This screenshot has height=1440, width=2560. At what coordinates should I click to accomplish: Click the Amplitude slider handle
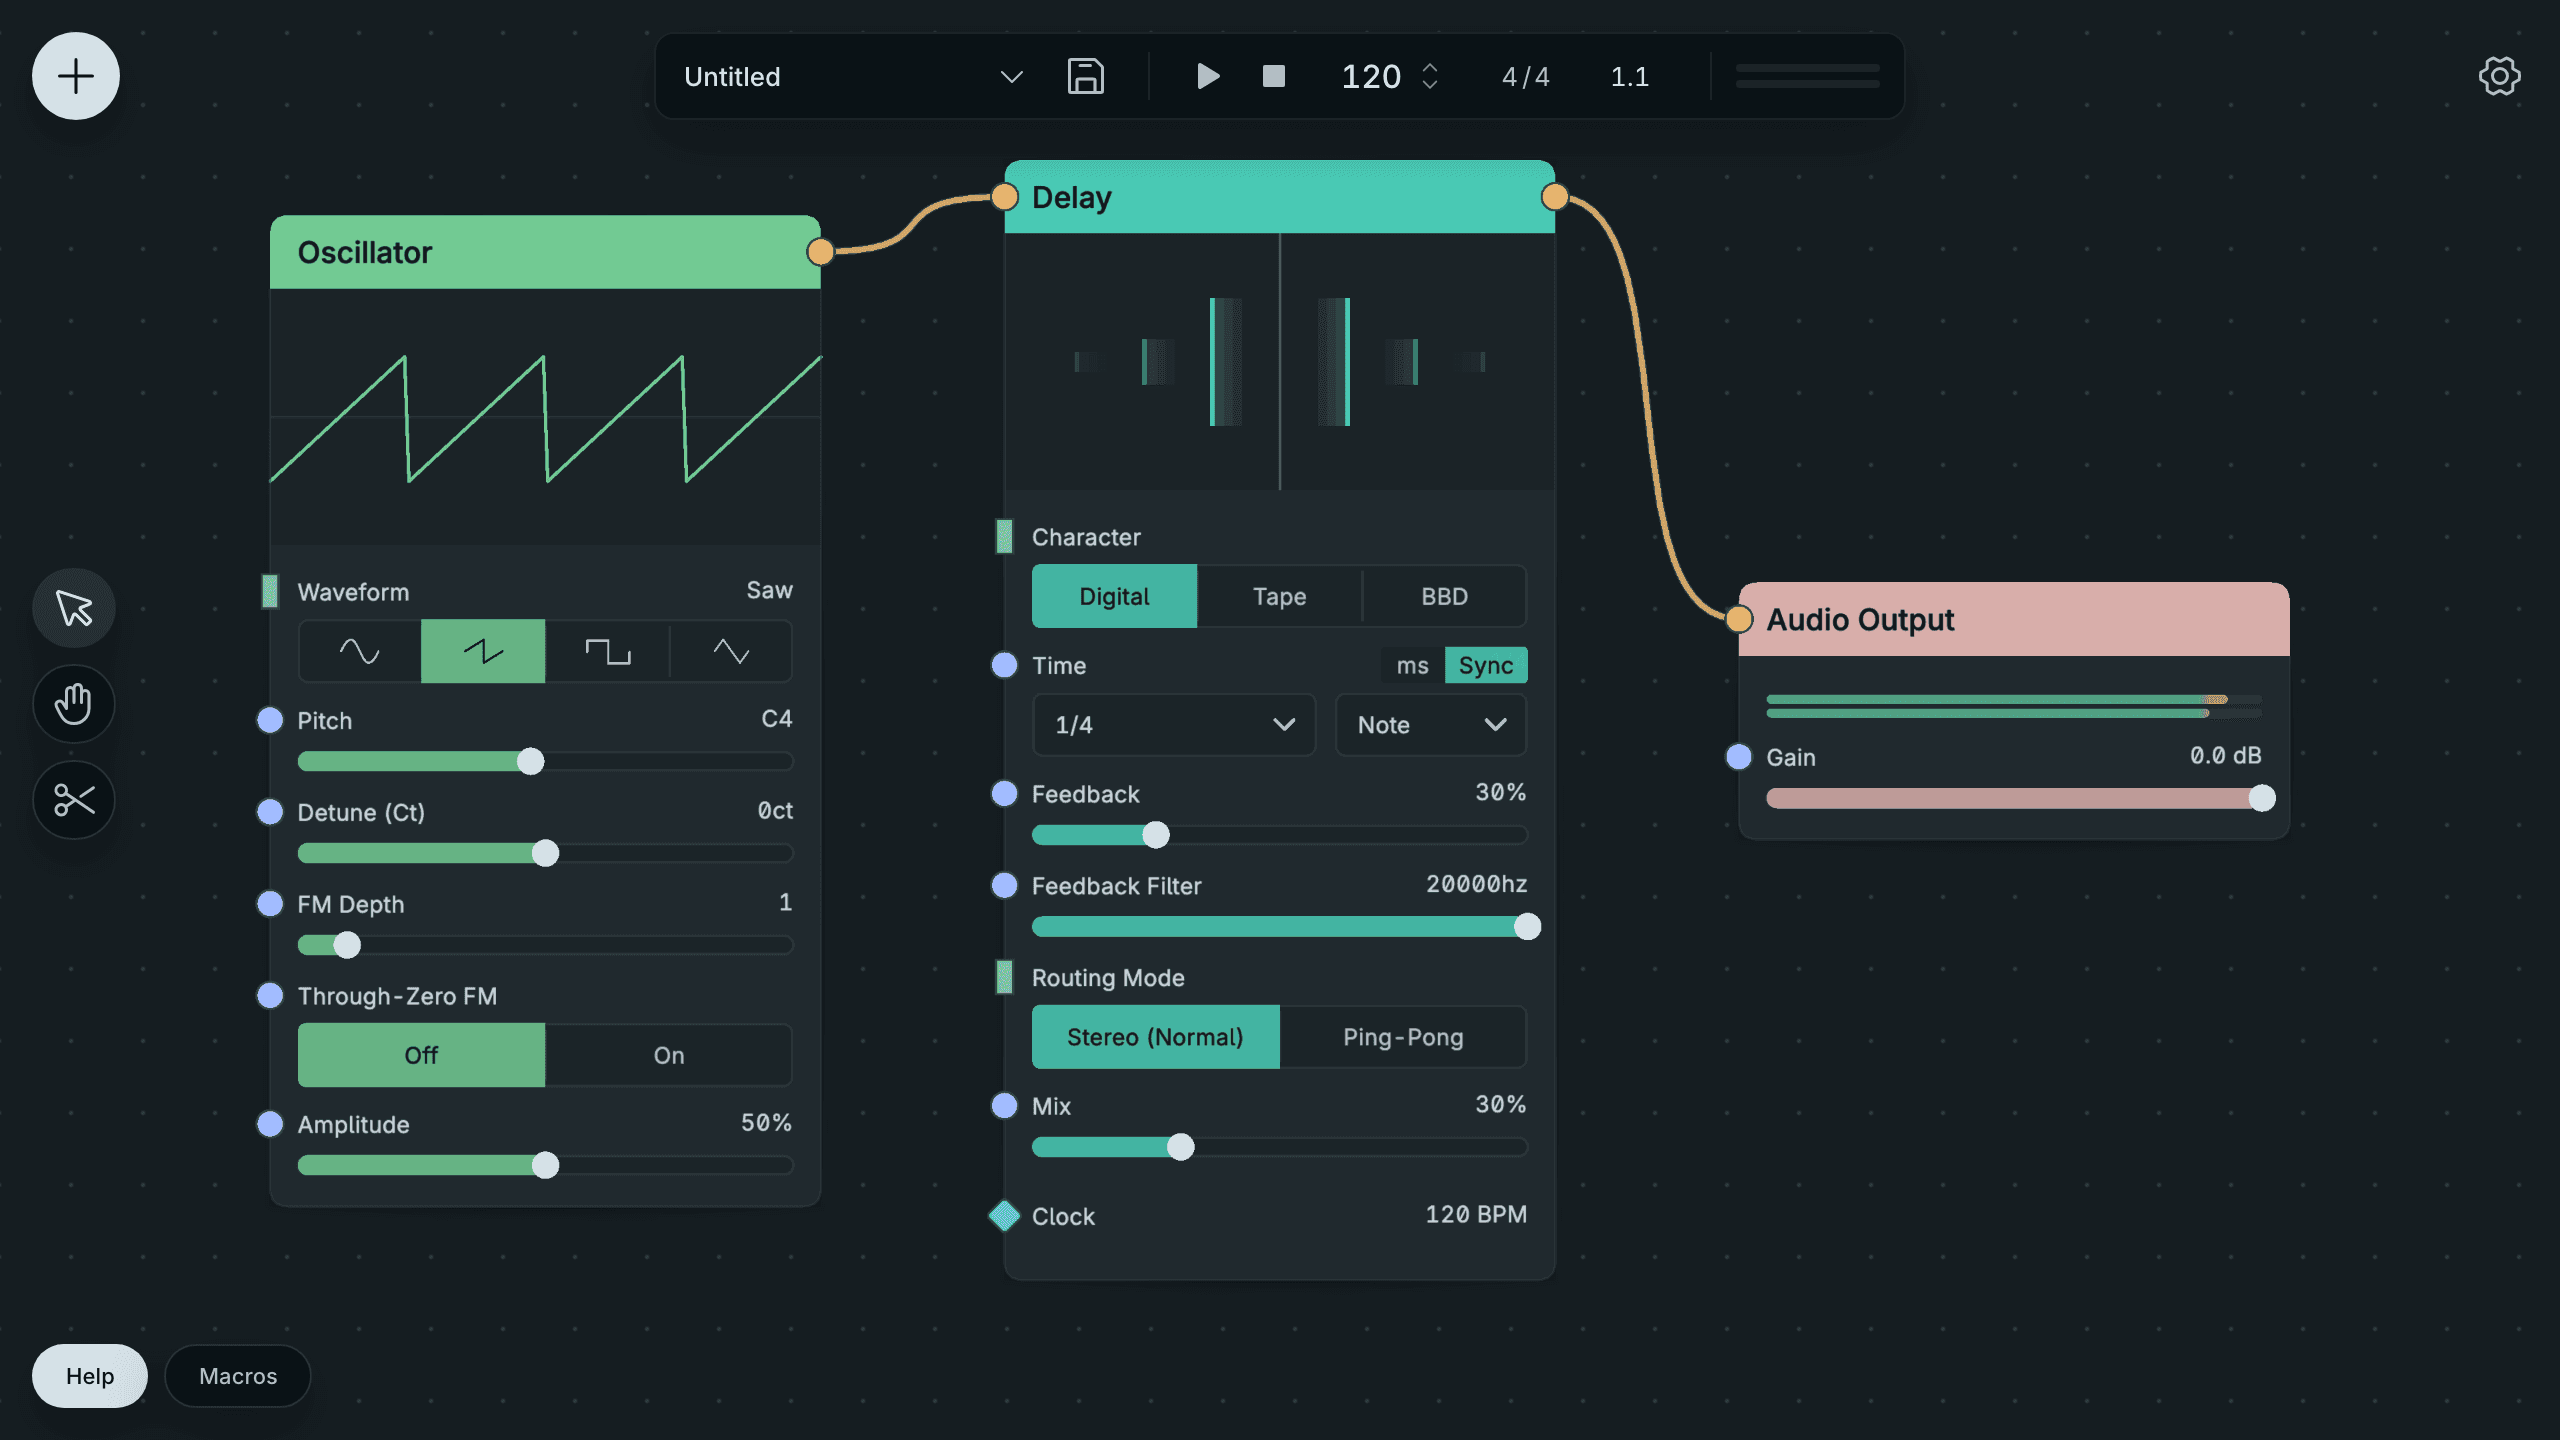(545, 1165)
